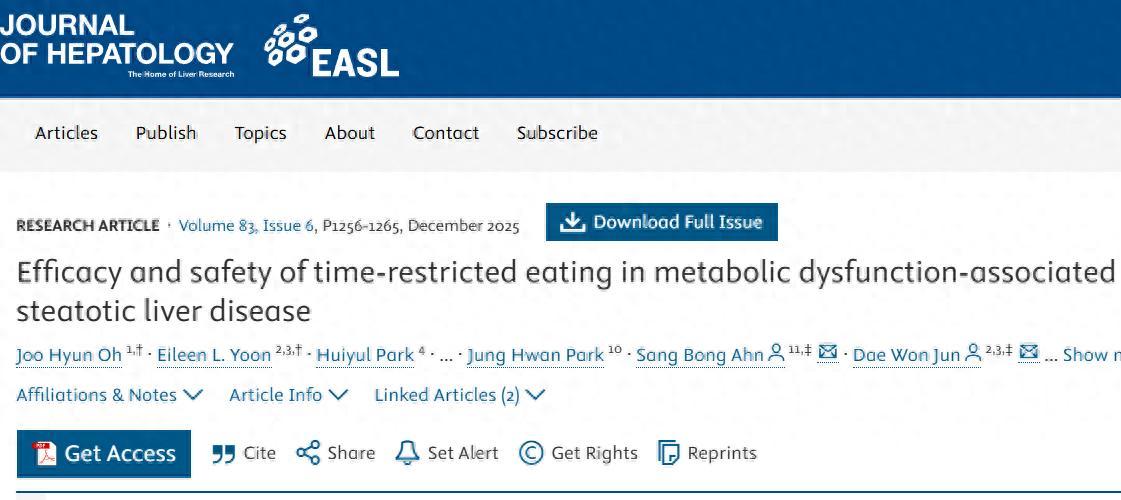Click the email envelope icon after Sang Bong Ahn

827,353
